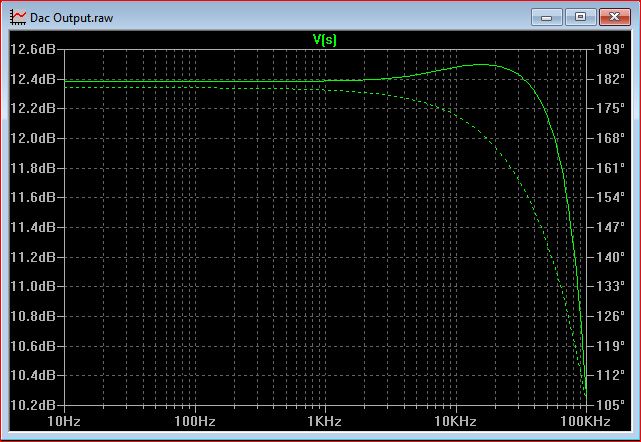
Task: Click the 133° phase axis label
Action: tap(611, 286)
